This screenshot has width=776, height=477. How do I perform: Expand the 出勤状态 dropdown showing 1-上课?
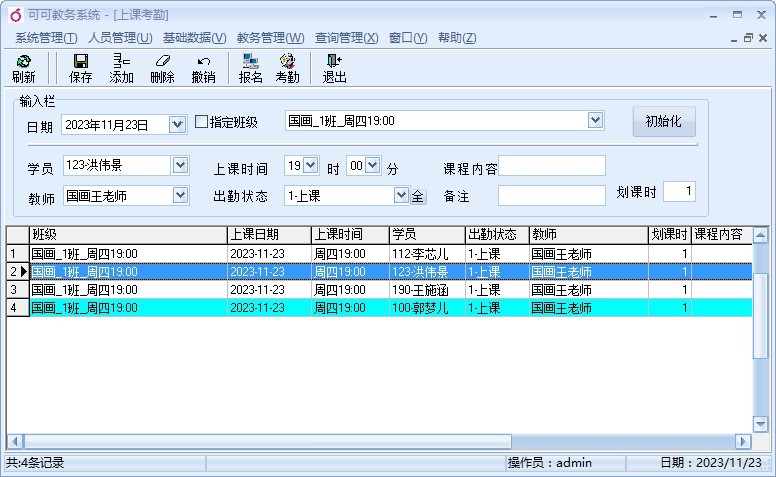pos(401,195)
